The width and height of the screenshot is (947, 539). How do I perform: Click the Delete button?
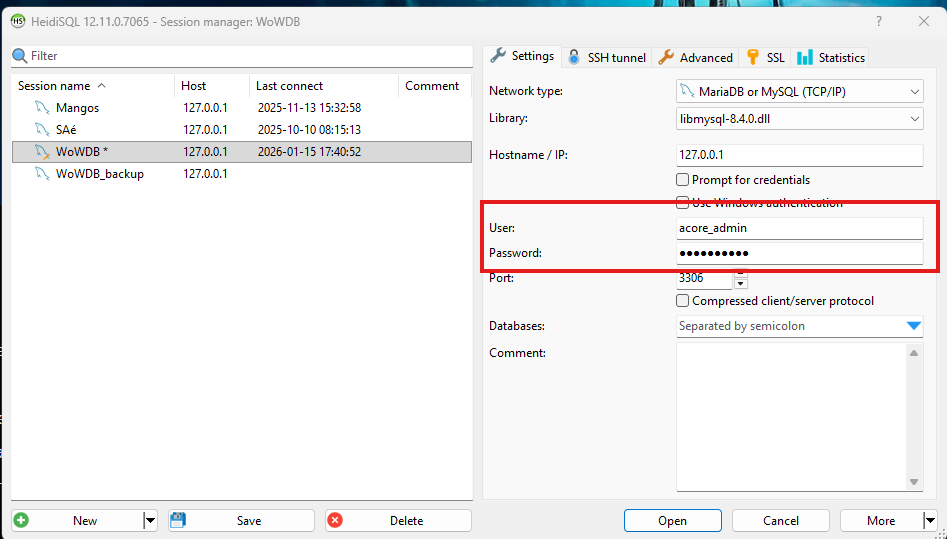point(399,520)
